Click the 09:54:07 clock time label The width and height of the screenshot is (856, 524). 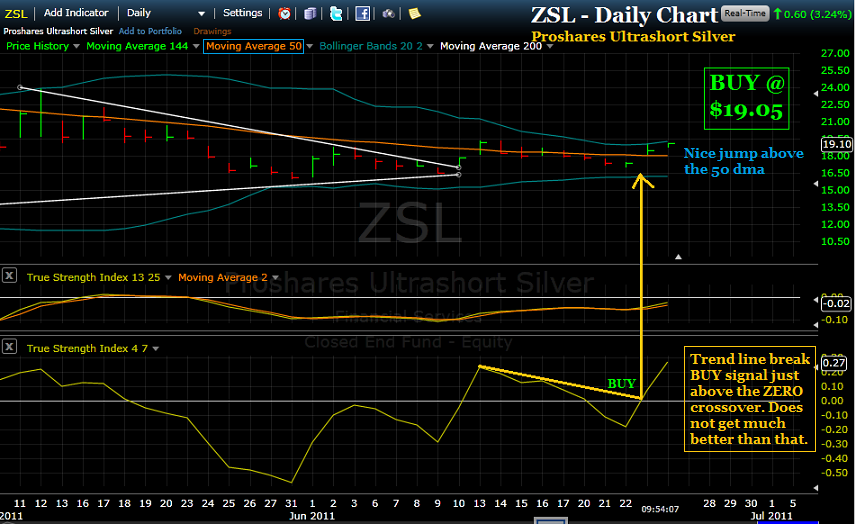660,509
